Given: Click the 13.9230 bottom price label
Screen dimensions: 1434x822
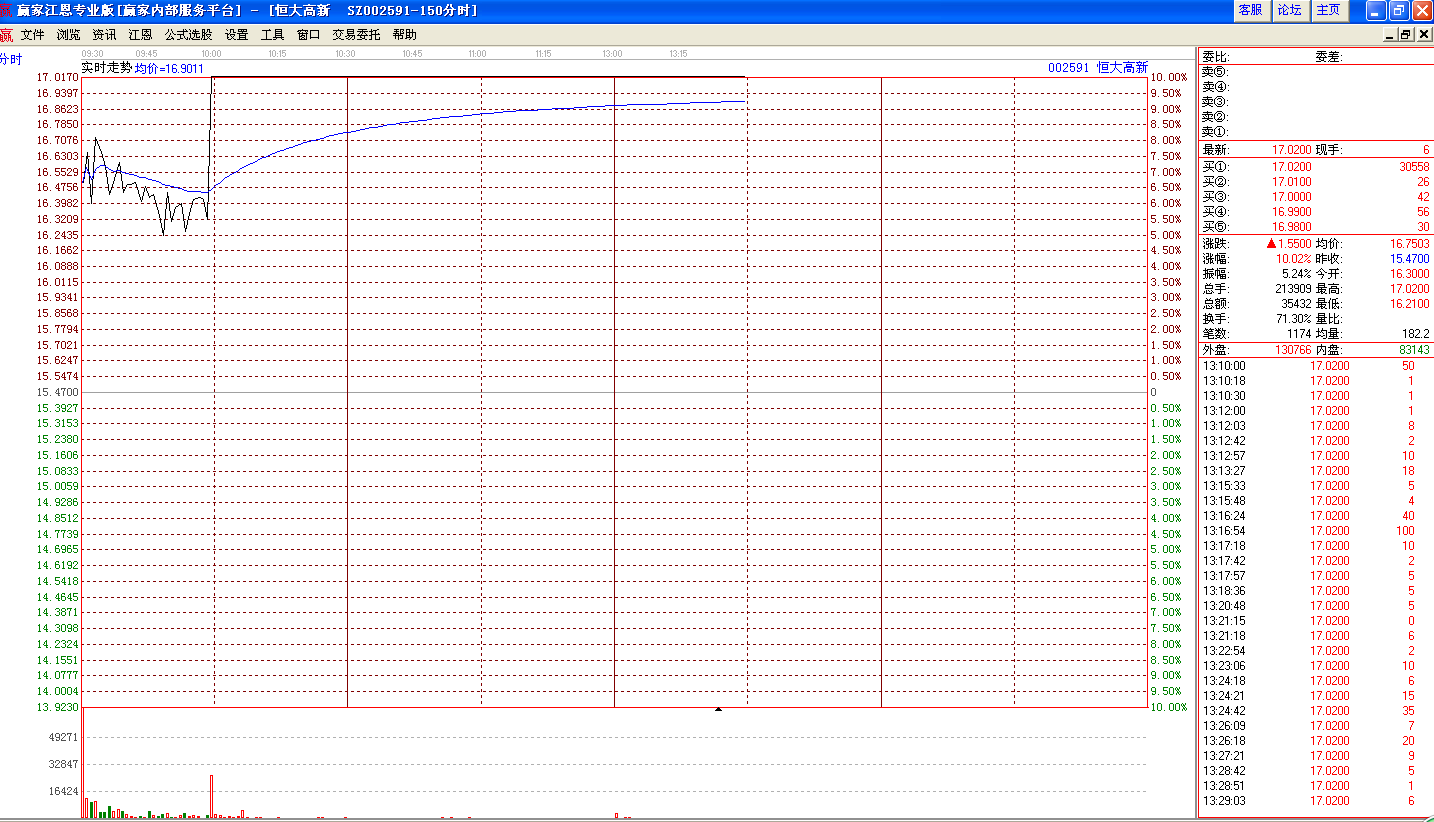Looking at the screenshot, I should click(58, 707).
